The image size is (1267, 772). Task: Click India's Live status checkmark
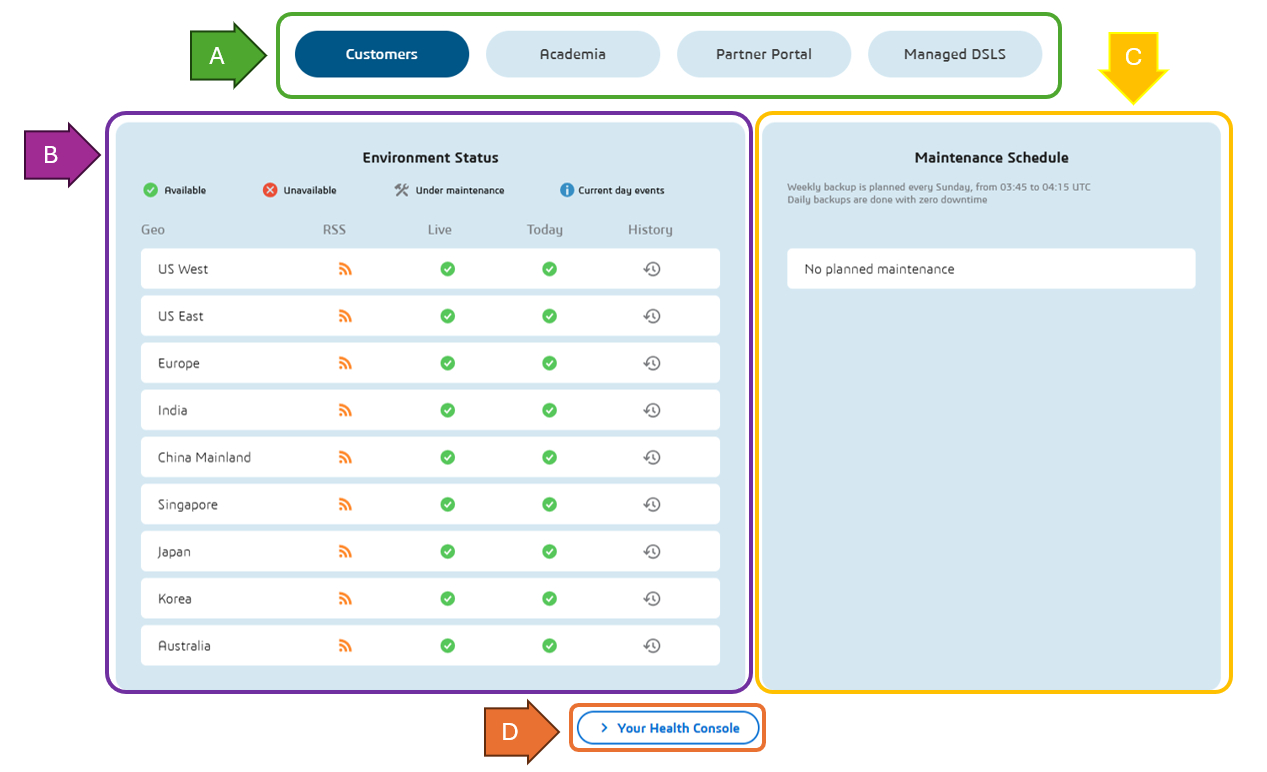coord(447,409)
